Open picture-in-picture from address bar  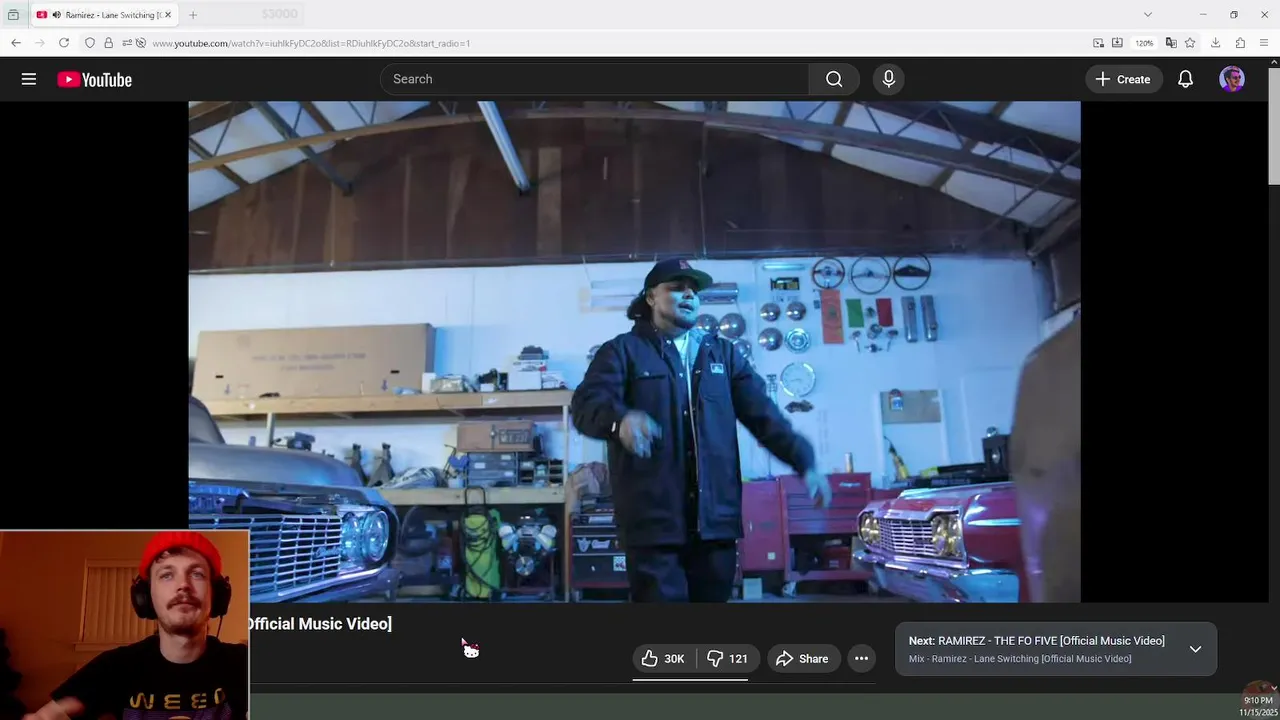click(1099, 43)
